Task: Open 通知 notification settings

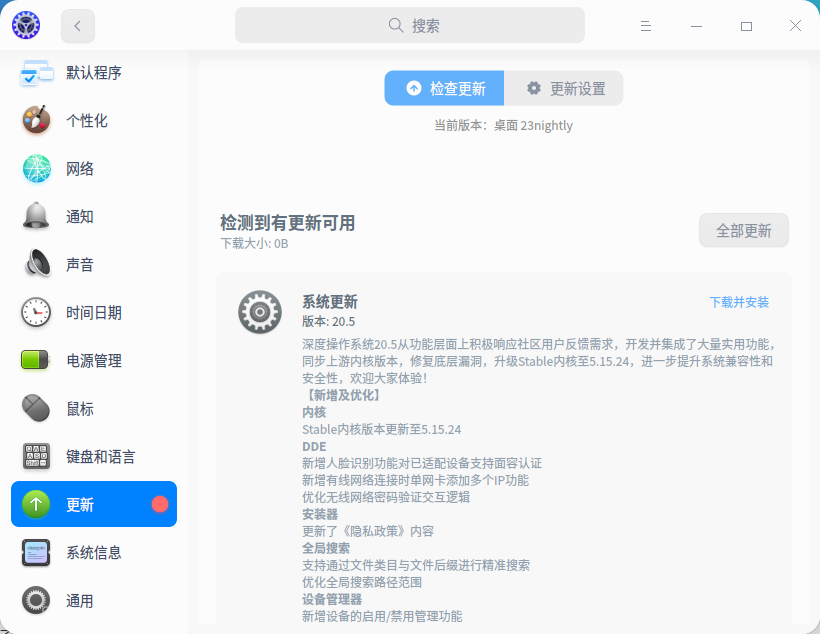Action: (x=93, y=216)
